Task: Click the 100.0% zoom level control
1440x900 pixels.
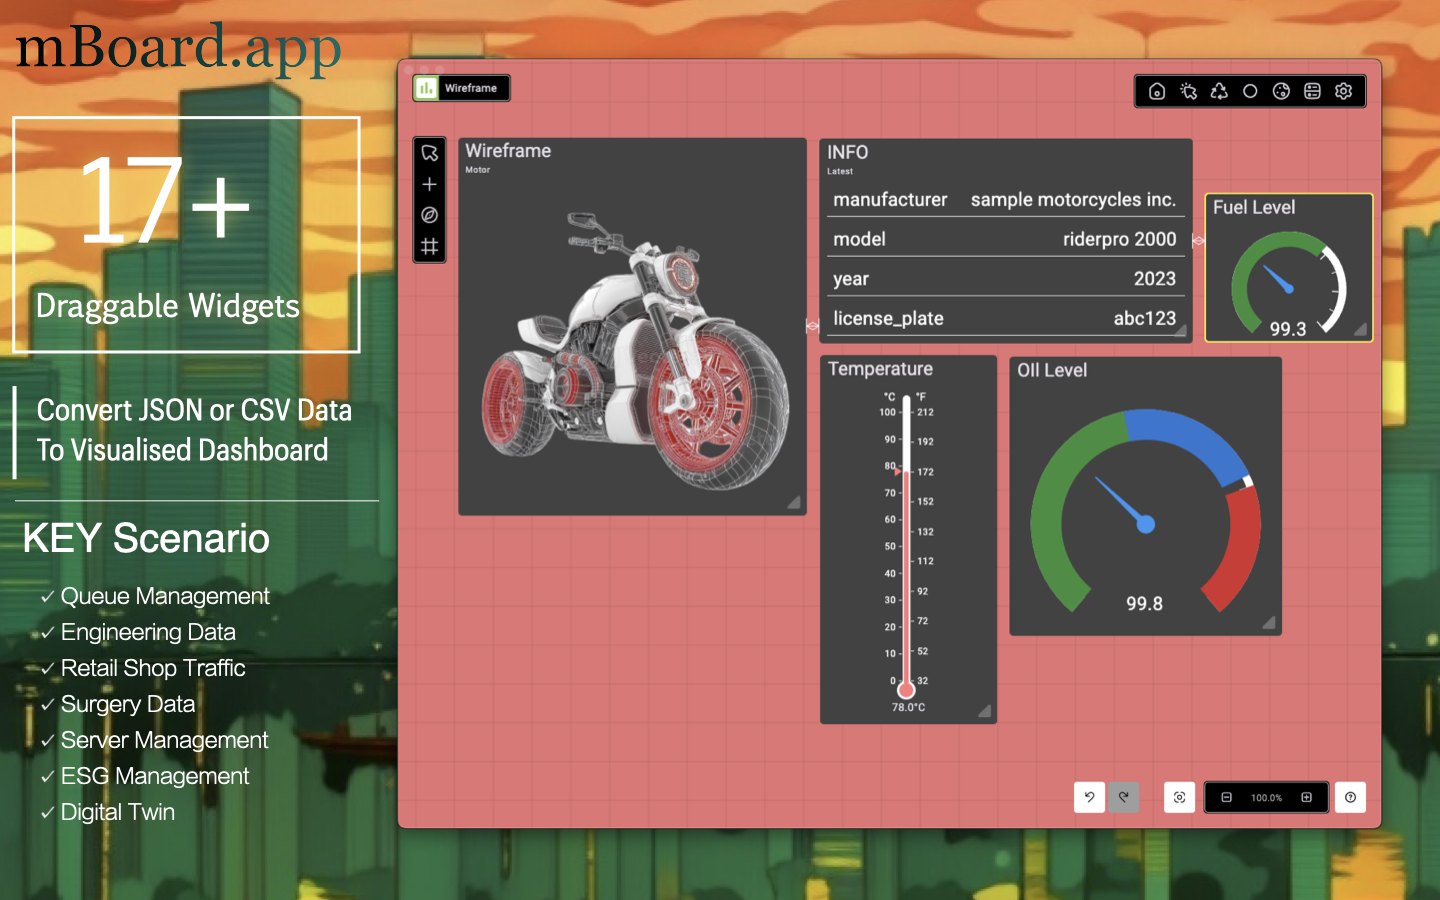Action: 1266,797
